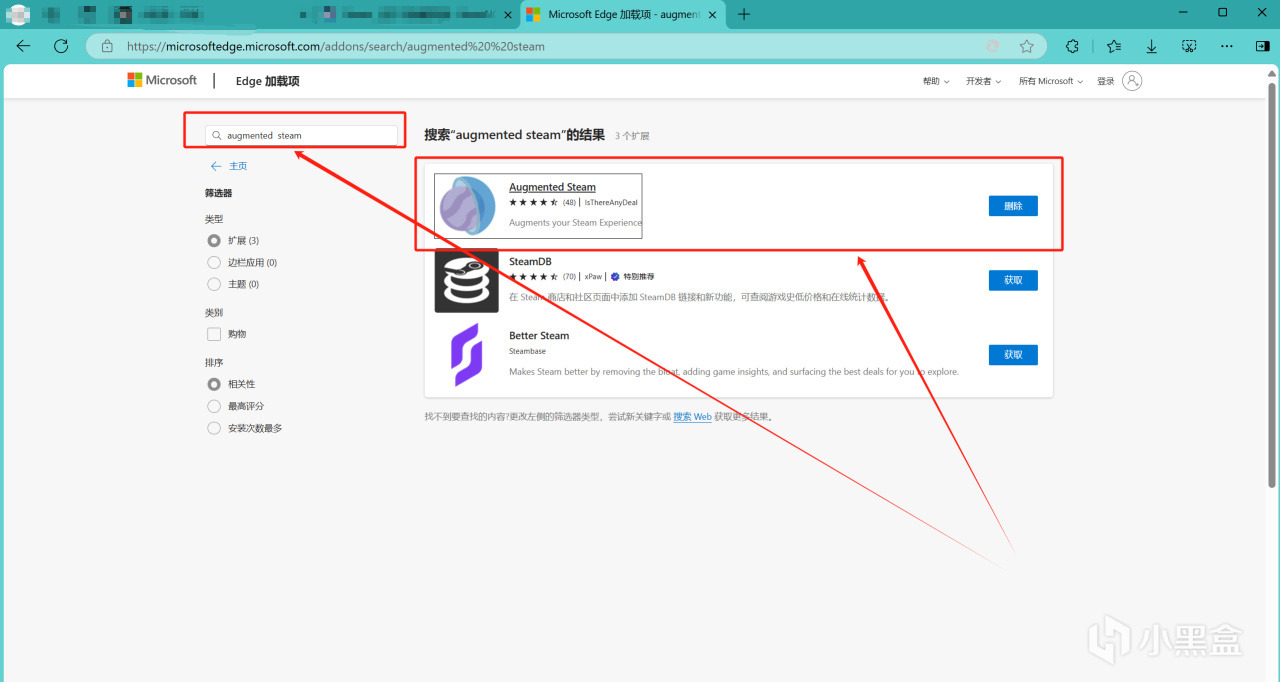Viewport: 1280px width, 682px height.
Task: Click the Augmented Steam extension icon
Action: click(x=467, y=206)
